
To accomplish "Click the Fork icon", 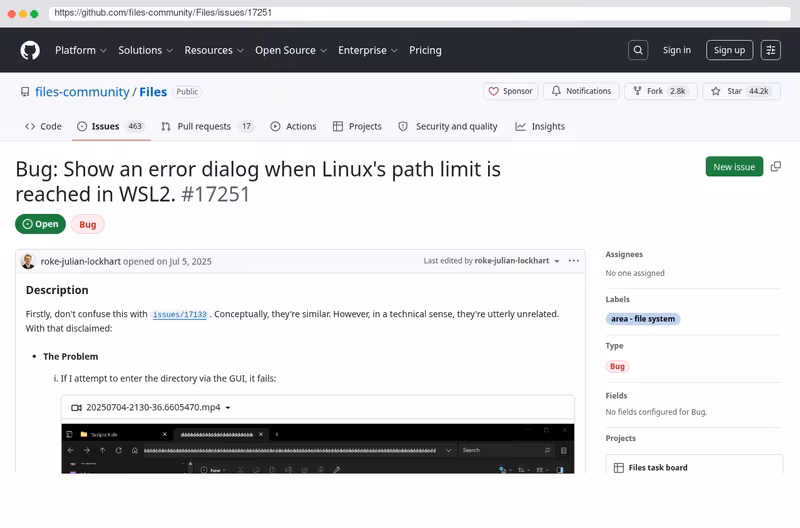I will 637,91.
